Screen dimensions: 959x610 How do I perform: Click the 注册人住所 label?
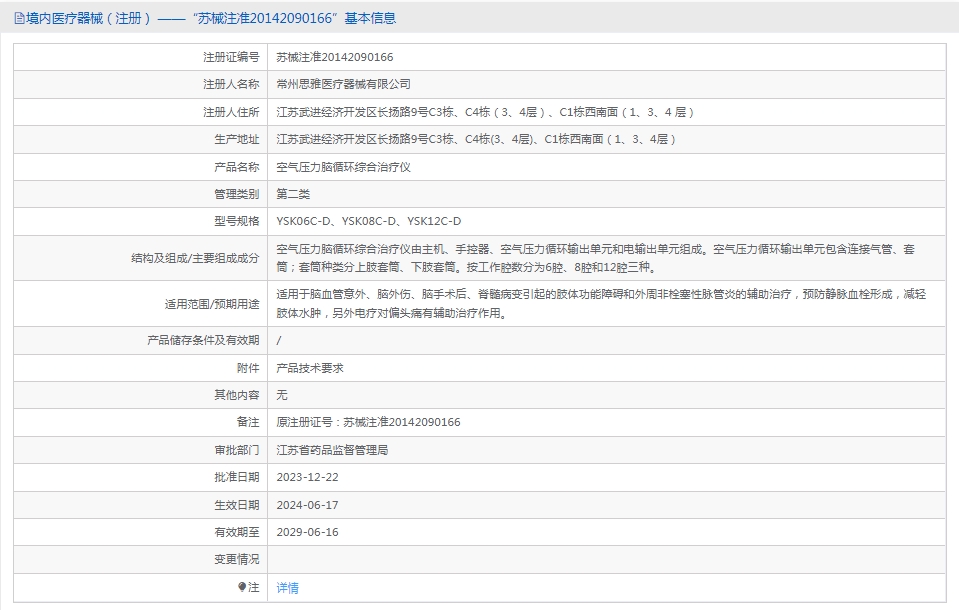coord(231,112)
